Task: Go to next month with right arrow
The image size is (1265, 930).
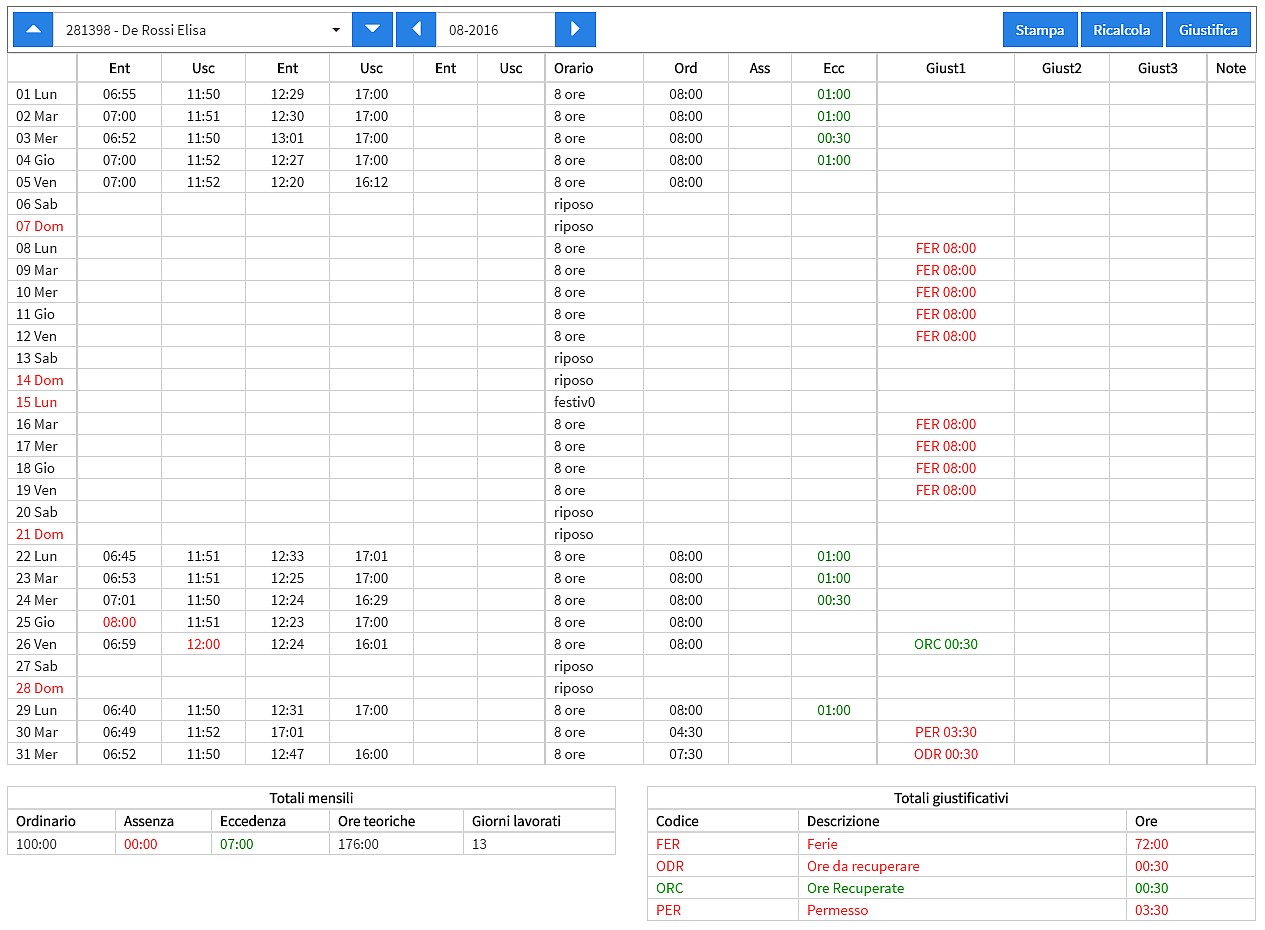Action: 575,30
